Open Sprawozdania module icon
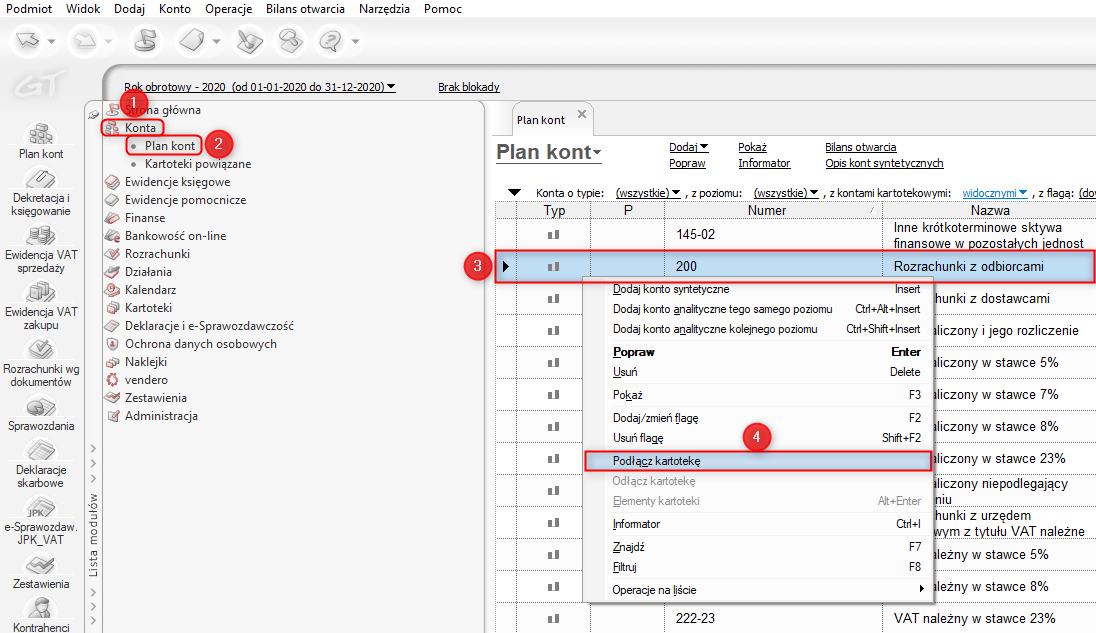 (x=41, y=407)
